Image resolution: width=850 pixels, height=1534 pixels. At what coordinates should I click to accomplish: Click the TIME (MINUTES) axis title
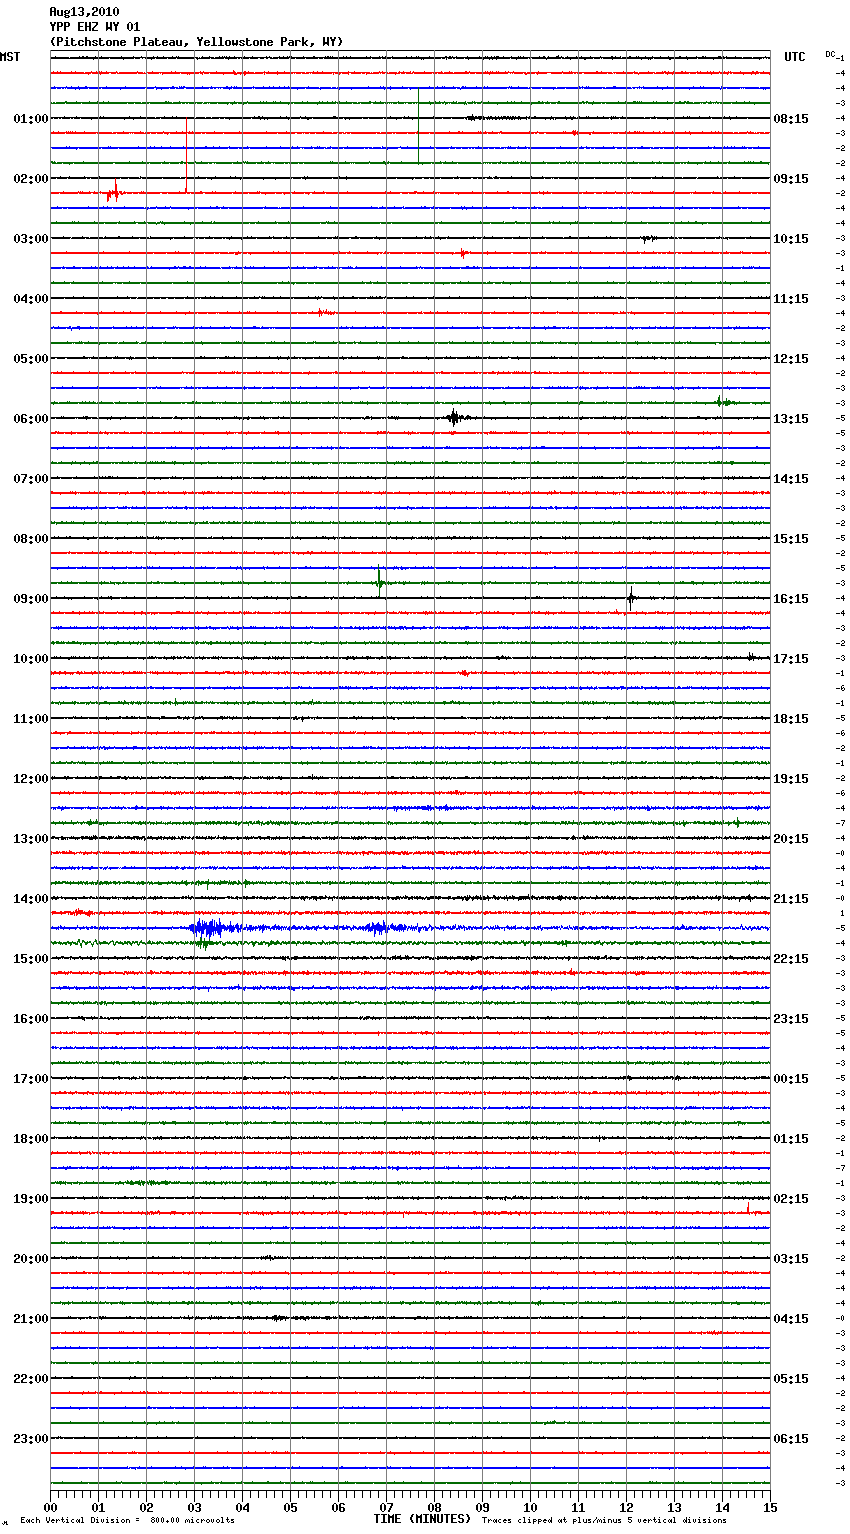[x=422, y=1519]
